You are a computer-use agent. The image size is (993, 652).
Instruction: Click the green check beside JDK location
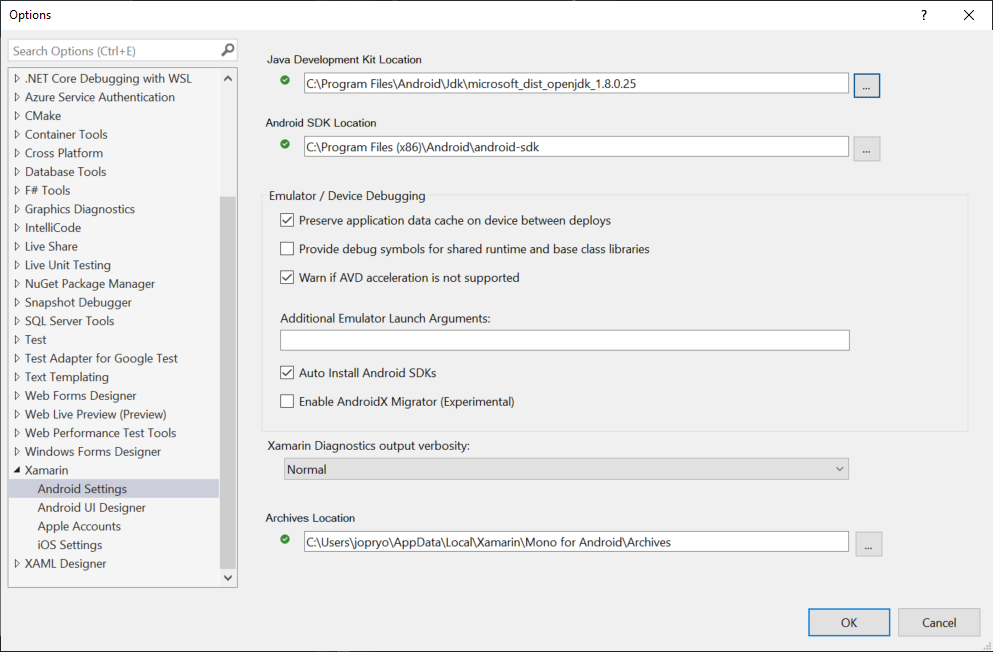click(x=285, y=80)
